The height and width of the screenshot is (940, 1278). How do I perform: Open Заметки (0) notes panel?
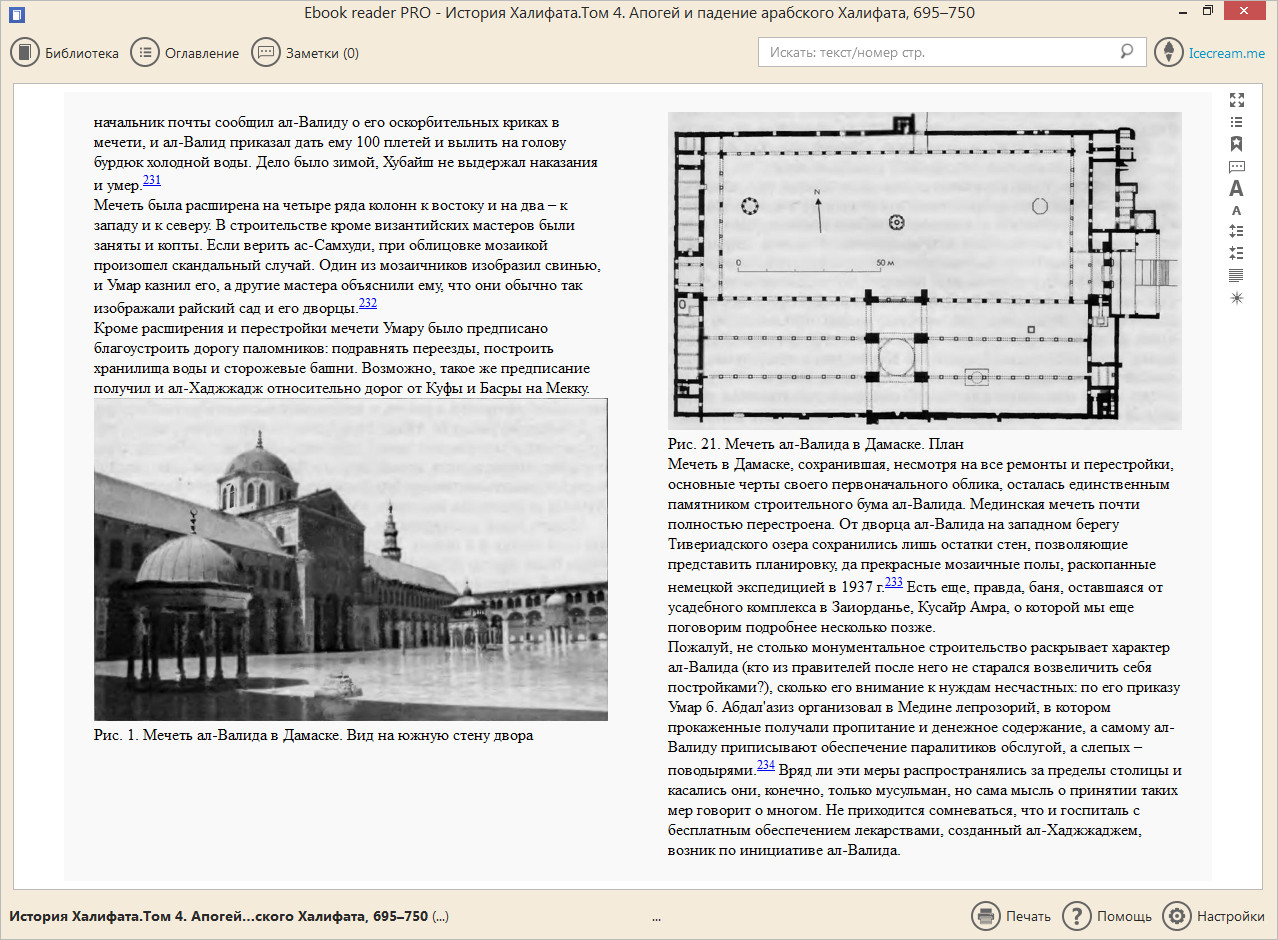click(306, 53)
